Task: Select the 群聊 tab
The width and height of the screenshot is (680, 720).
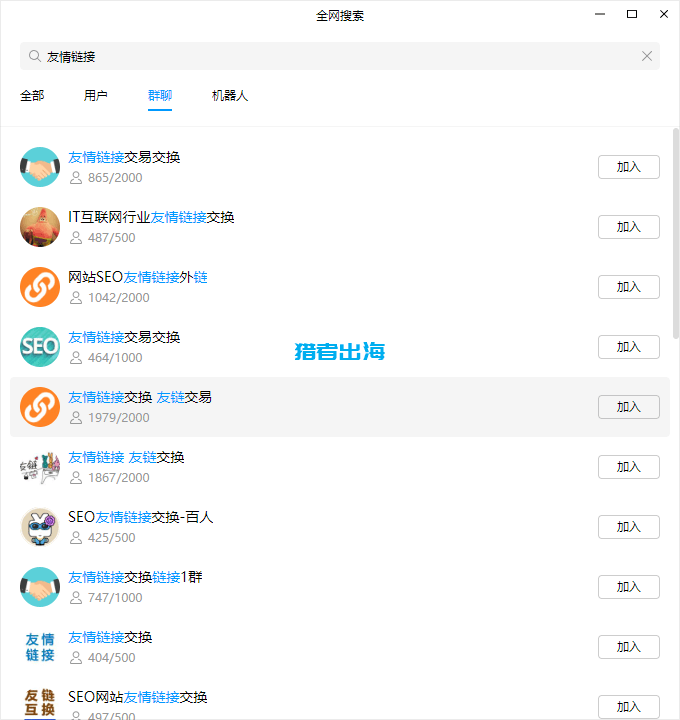Action: click(x=160, y=96)
